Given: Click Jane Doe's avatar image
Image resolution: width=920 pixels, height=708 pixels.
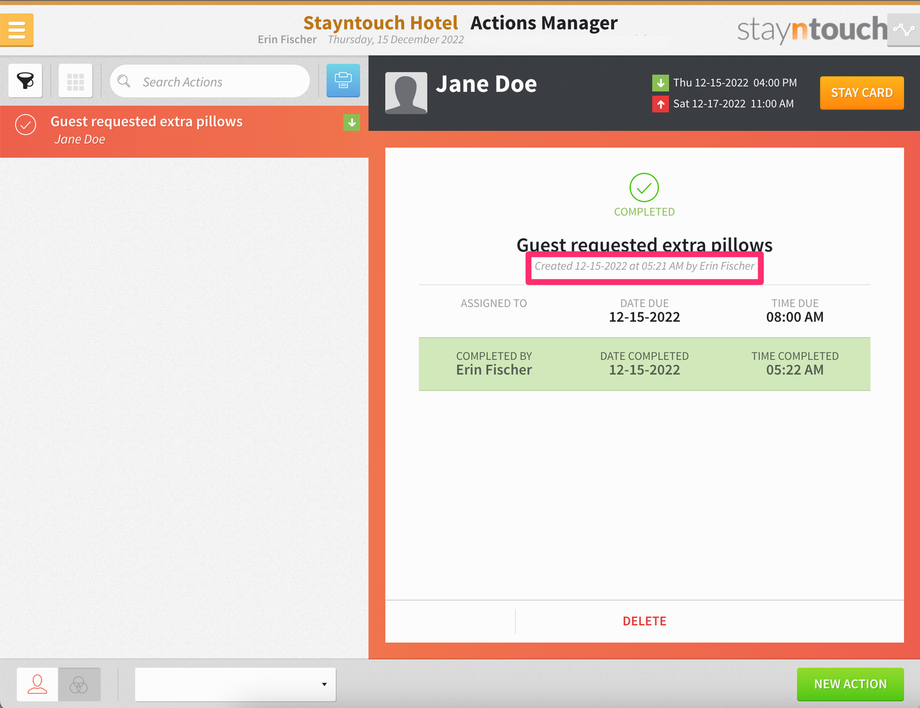Looking at the screenshot, I should (x=406, y=93).
